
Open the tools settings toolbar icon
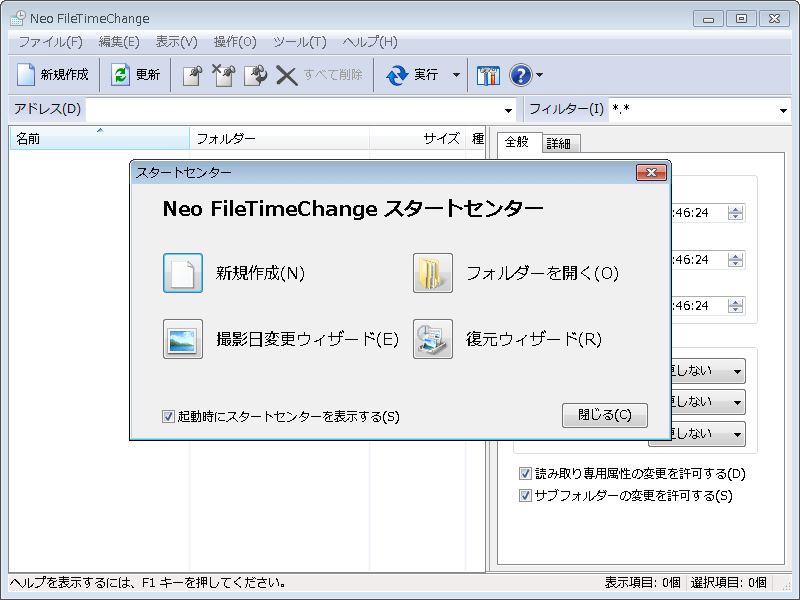click(x=488, y=76)
